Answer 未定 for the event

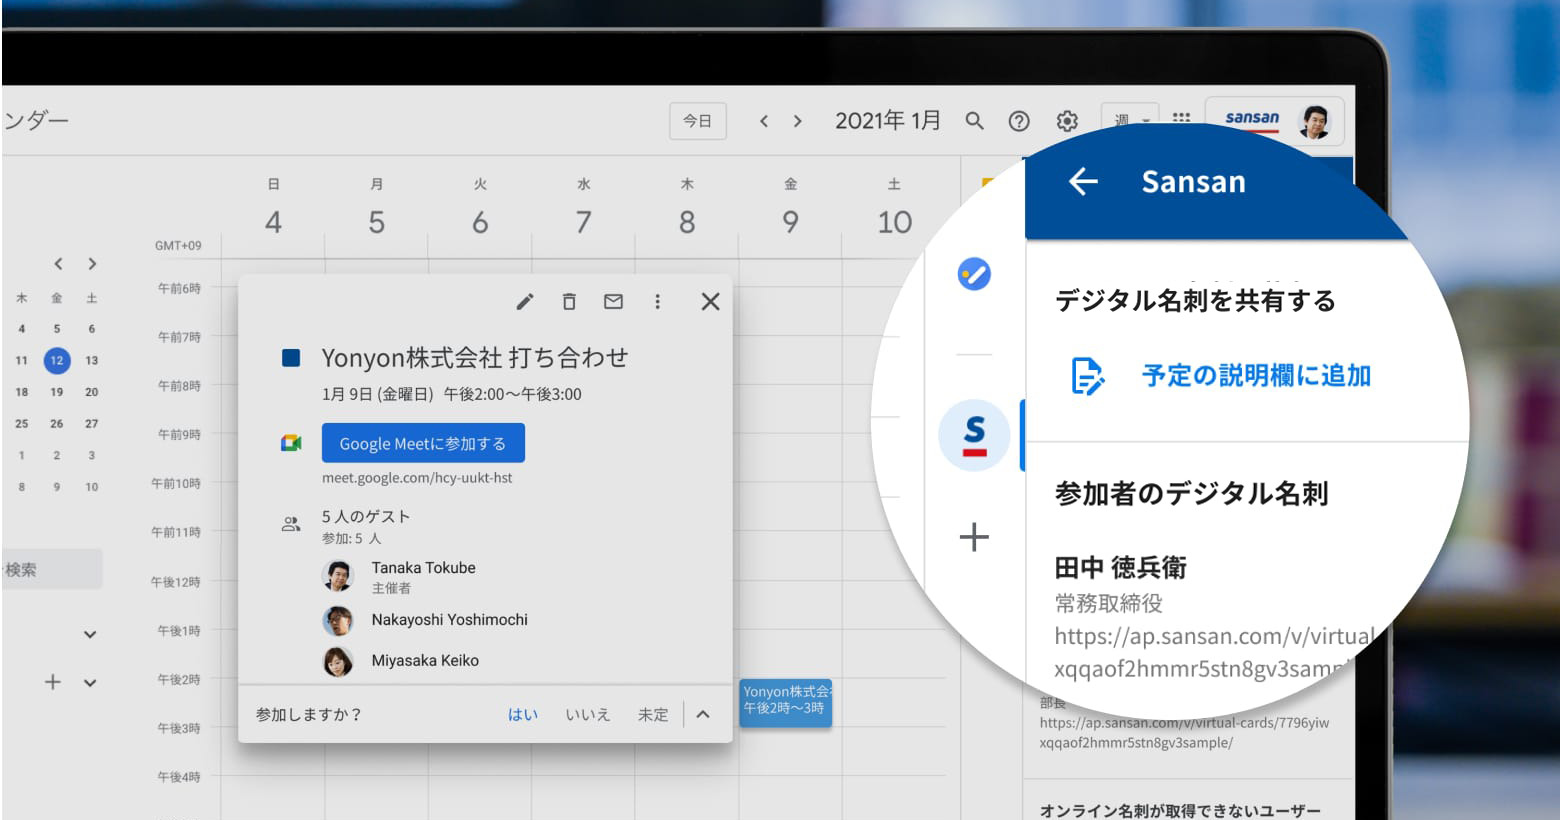click(x=653, y=714)
